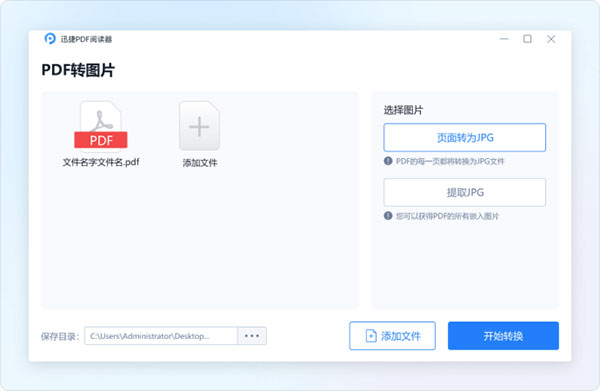This screenshot has height=391, width=600.
Task: Click the 迅捷PDF阅读器 app logo icon
Action: point(50,39)
